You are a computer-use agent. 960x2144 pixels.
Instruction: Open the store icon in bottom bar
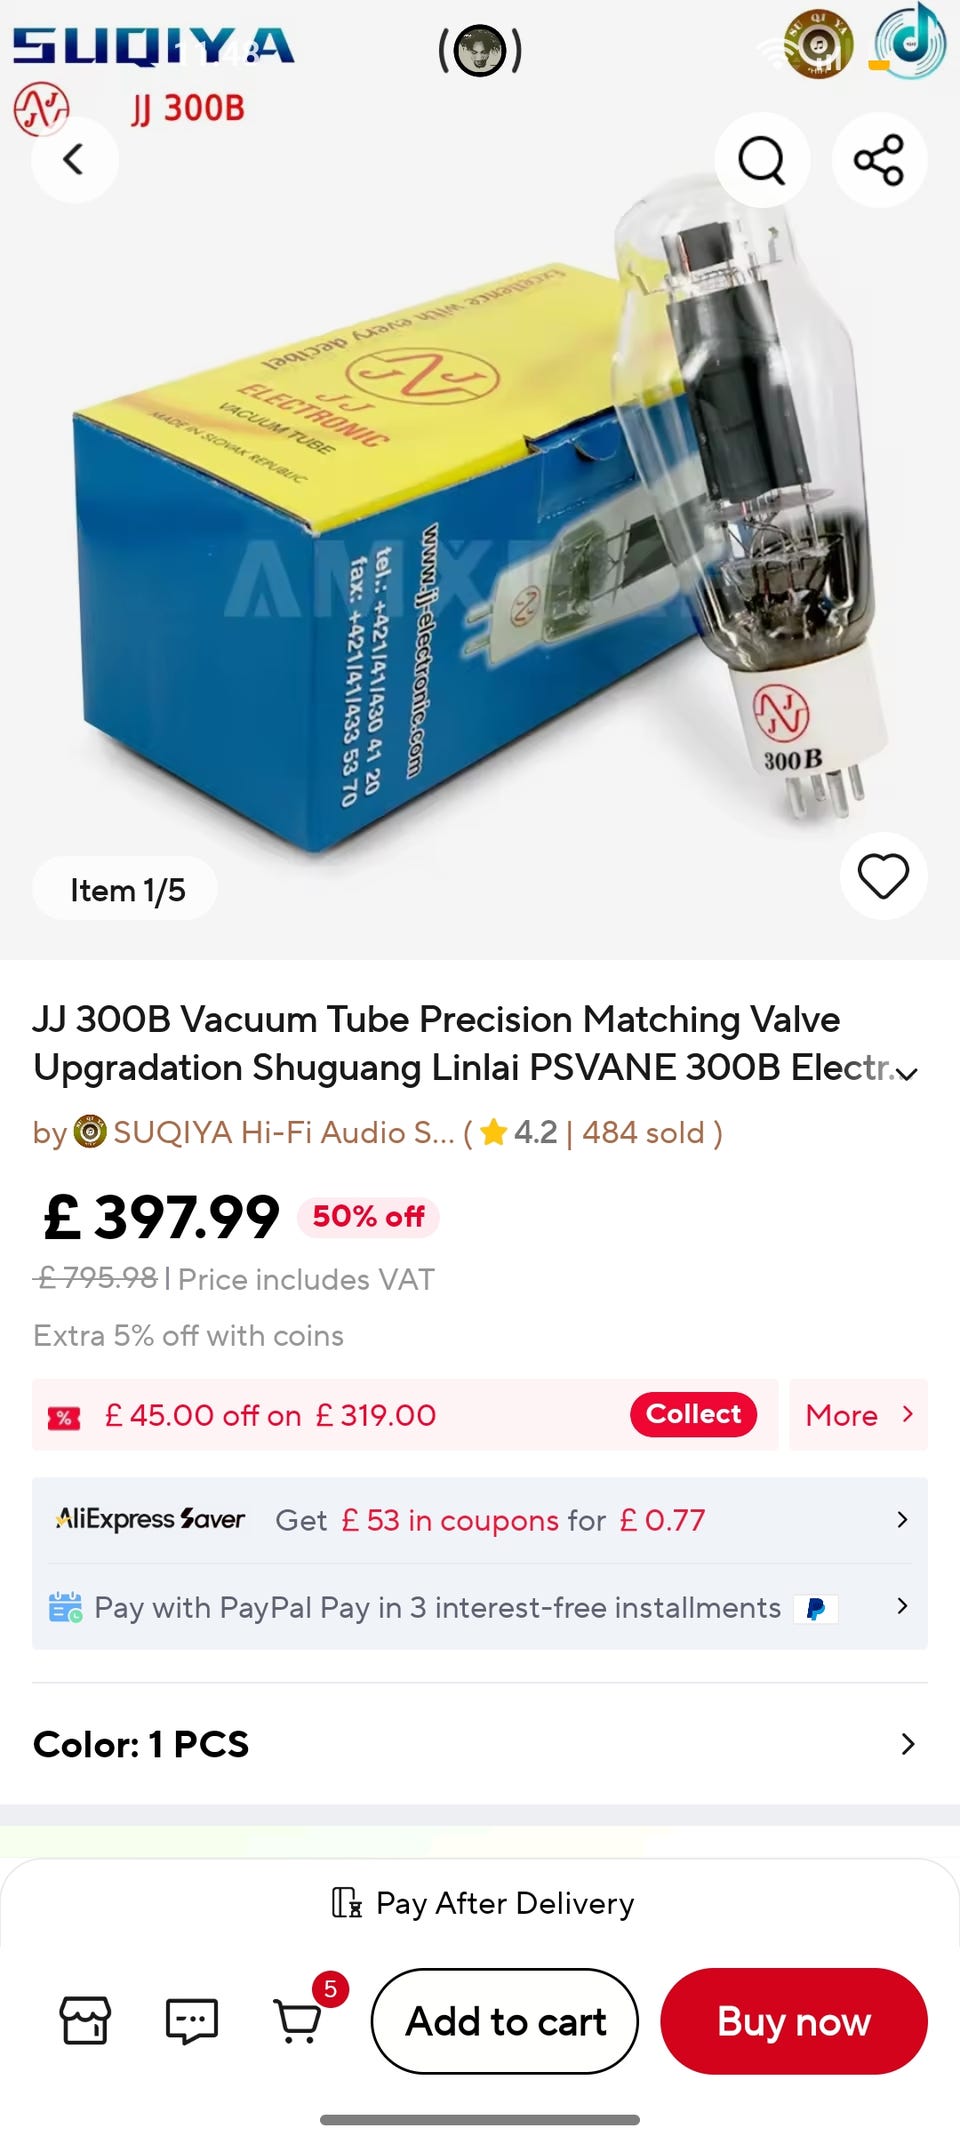[86, 2021]
